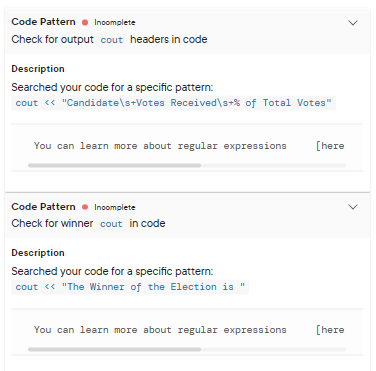
Task: Select the 'The Winner of the Election is' pattern code
Action: [130, 287]
